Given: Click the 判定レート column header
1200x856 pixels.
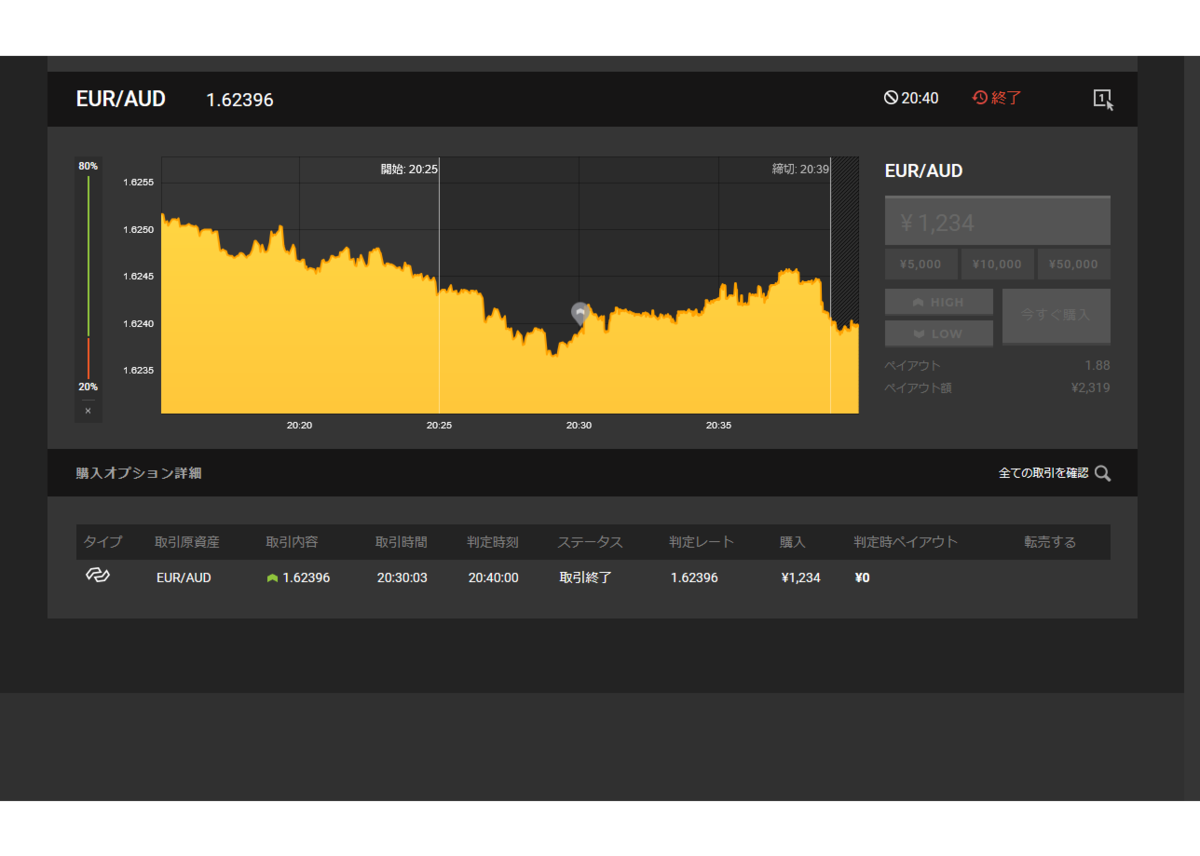Looking at the screenshot, I should 702,542.
